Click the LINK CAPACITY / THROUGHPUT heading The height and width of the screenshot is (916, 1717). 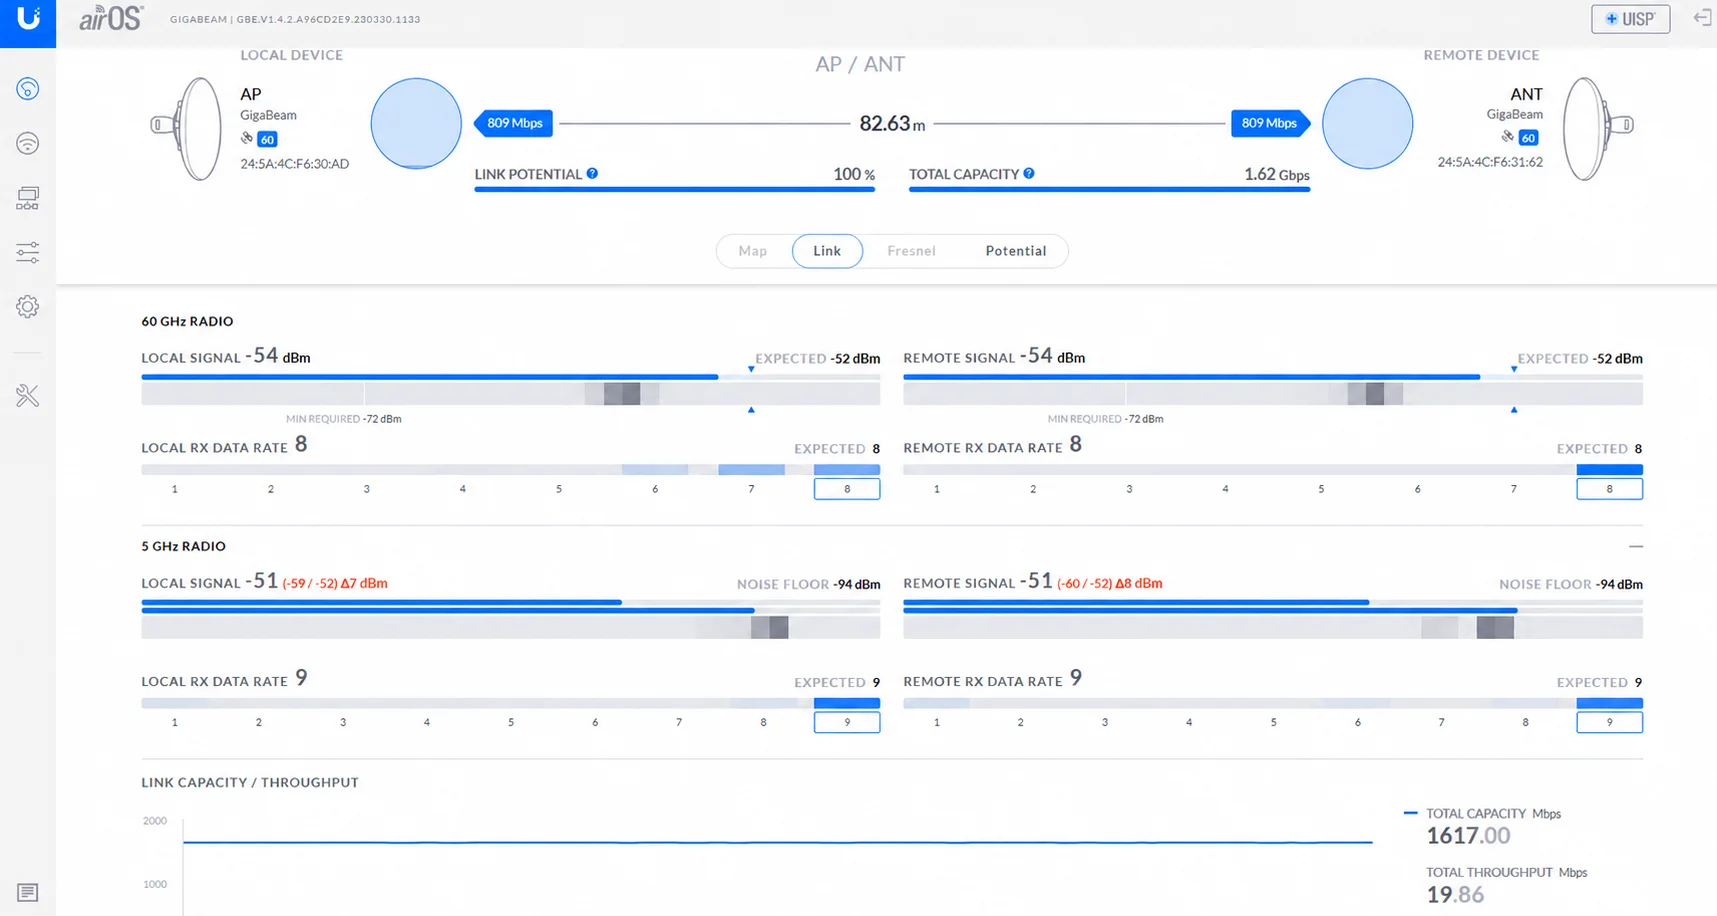(x=250, y=782)
